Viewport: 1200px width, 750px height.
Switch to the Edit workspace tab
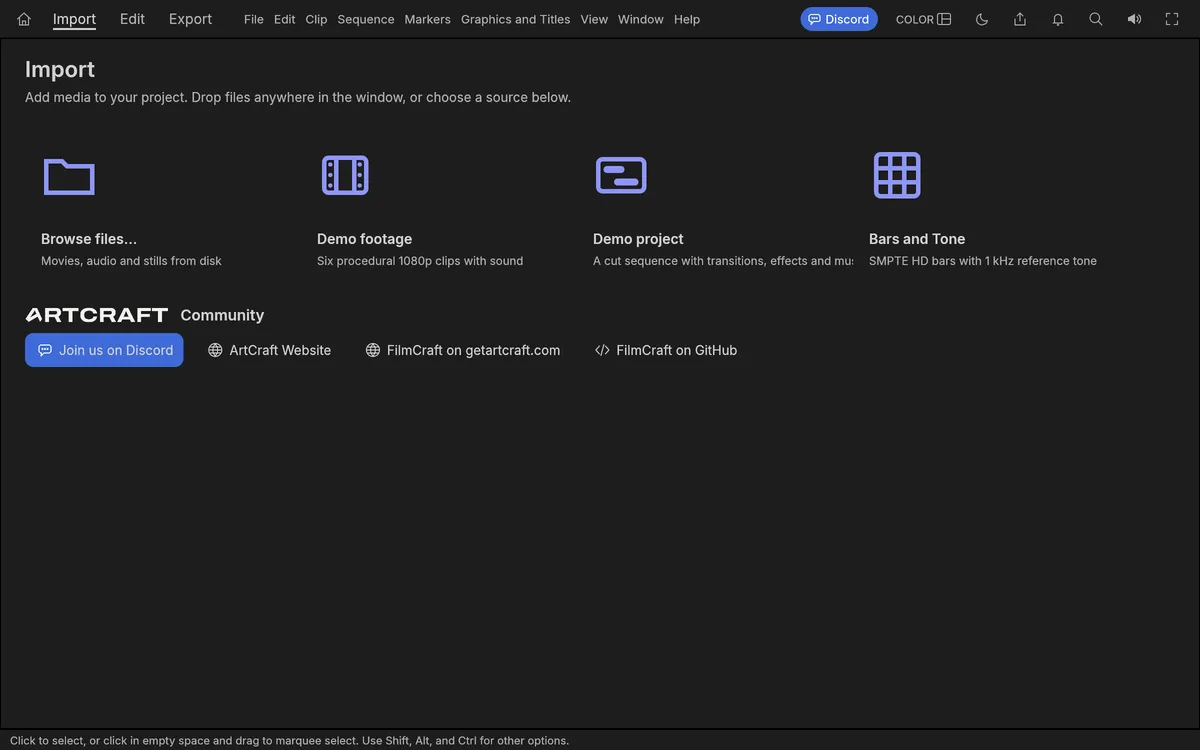[132, 19]
